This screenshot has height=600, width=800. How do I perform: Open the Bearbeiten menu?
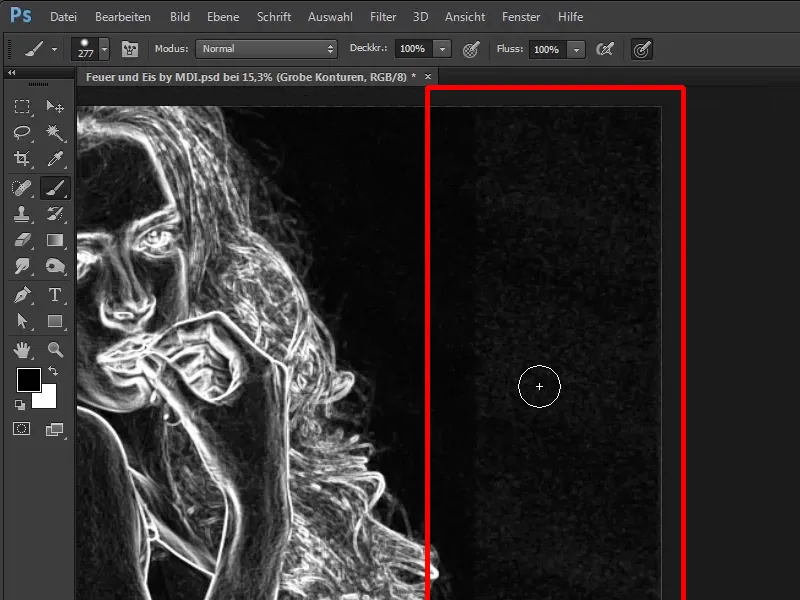[x=122, y=17]
